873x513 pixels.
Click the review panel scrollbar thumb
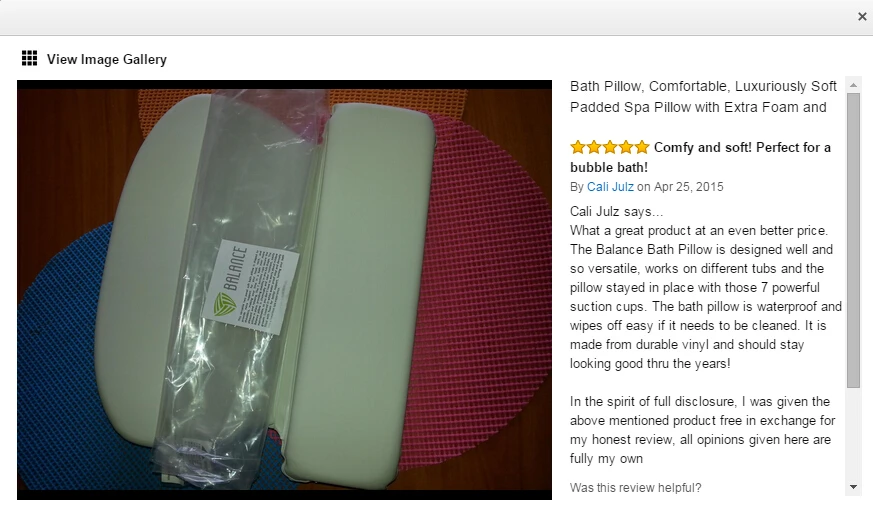853,240
